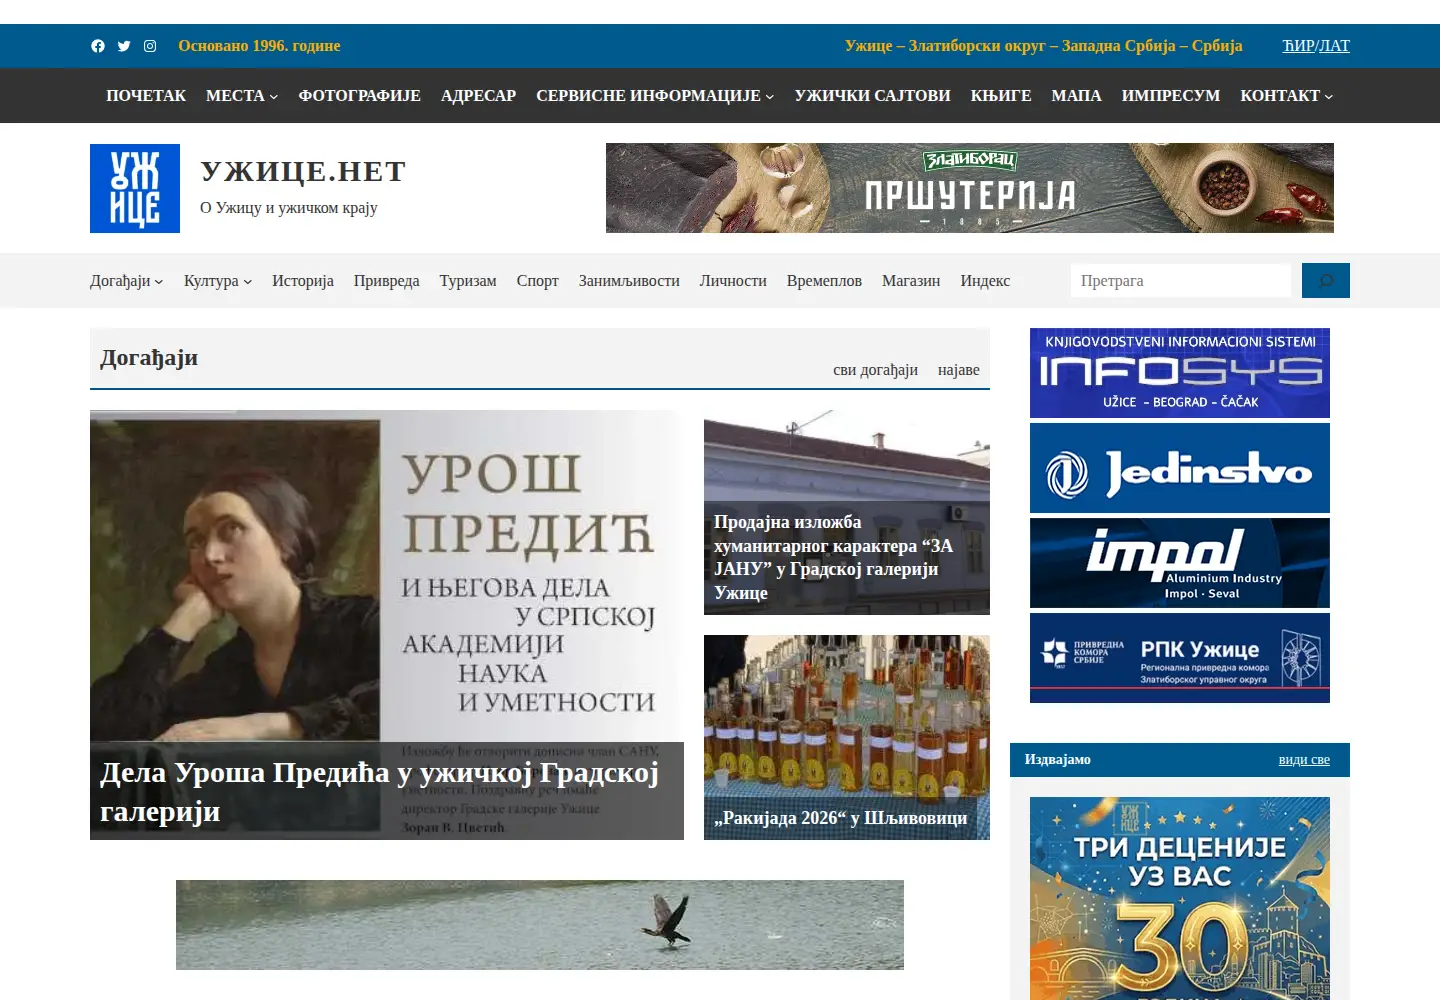The image size is (1440, 1000).
Task: Click the Догађаји section heading
Action: 149,358
